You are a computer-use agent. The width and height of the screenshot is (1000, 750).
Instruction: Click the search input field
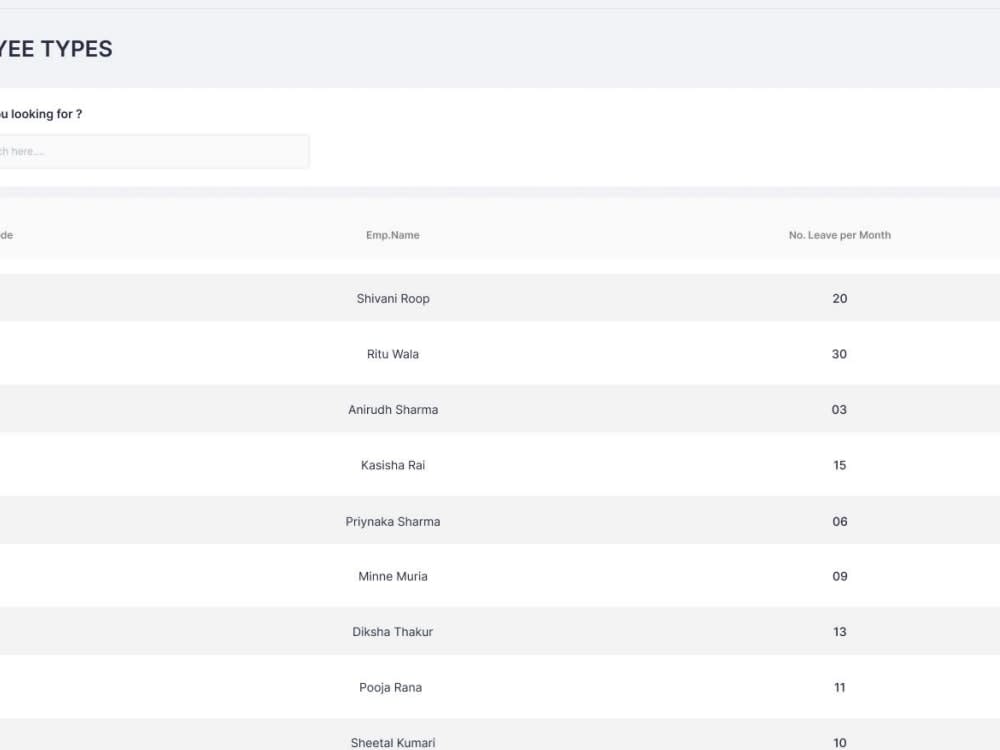click(154, 151)
